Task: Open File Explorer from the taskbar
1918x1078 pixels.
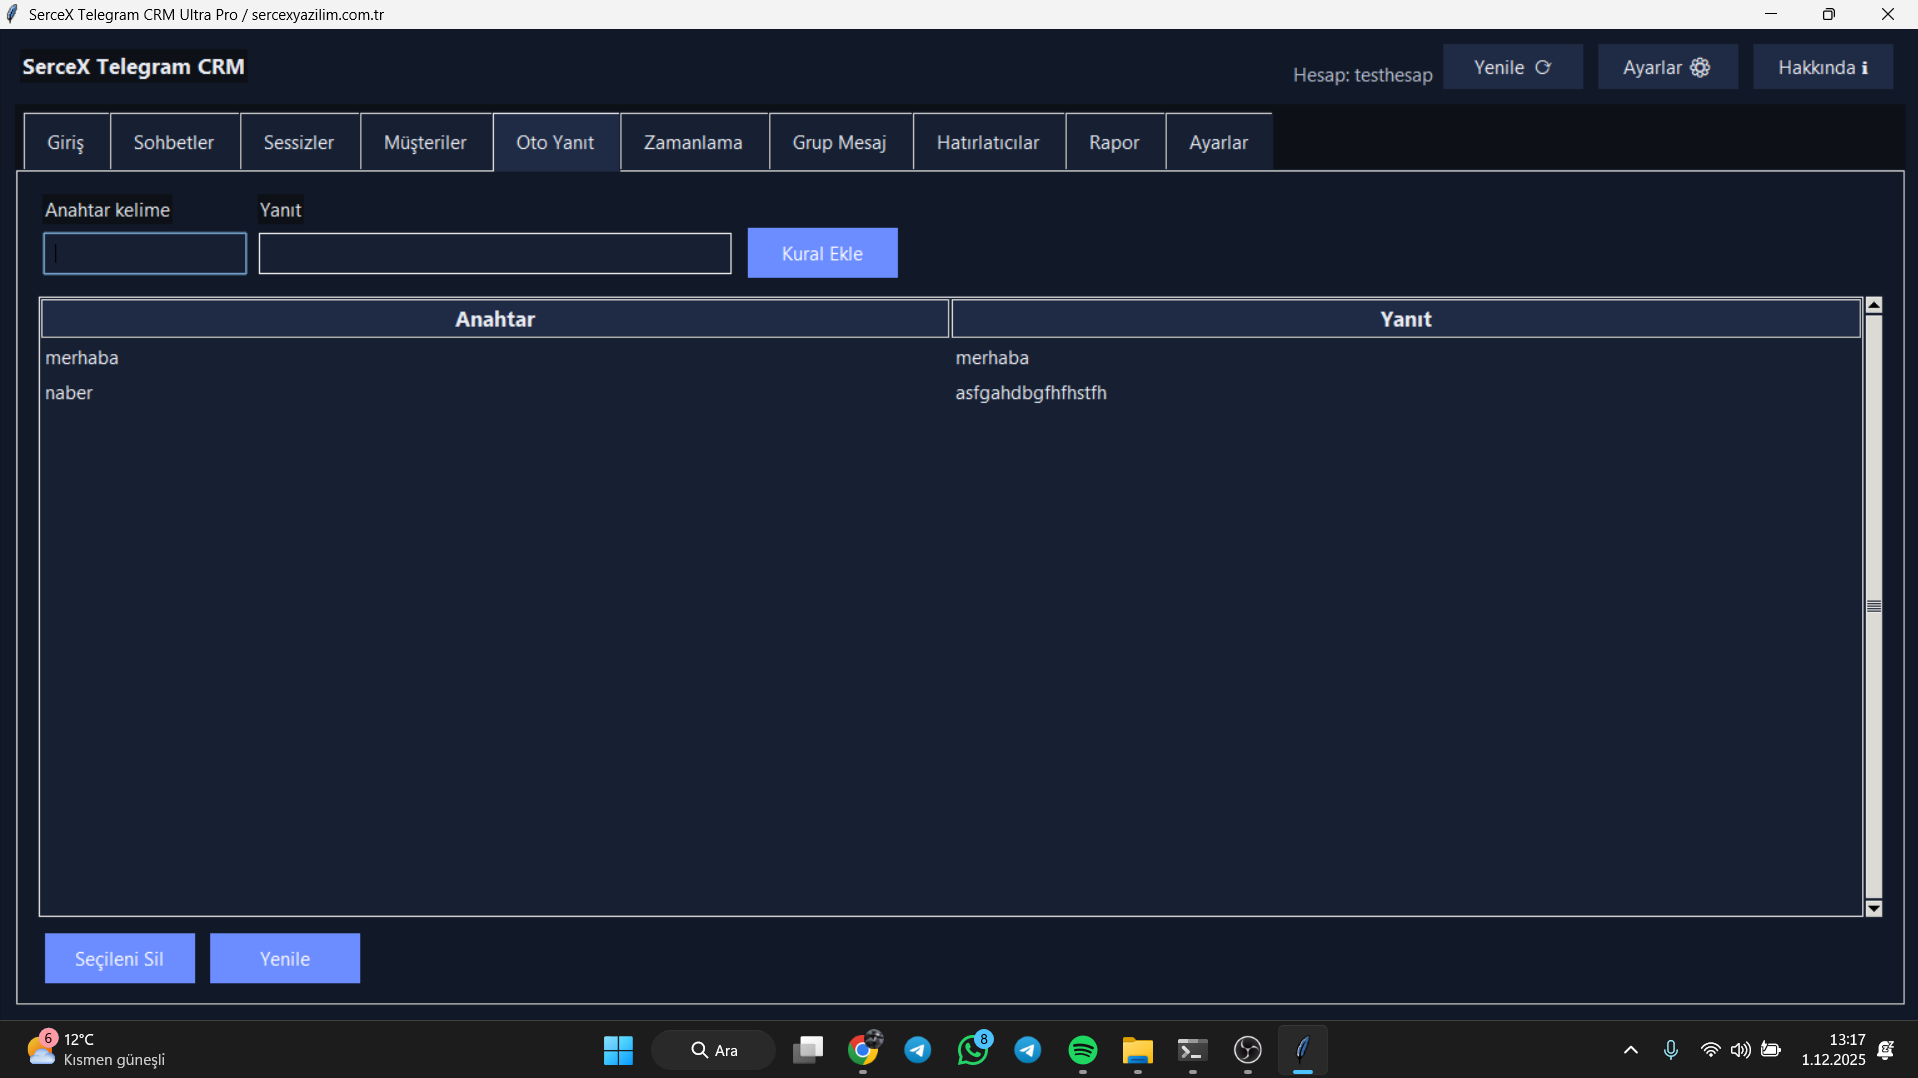Action: click(x=1137, y=1050)
